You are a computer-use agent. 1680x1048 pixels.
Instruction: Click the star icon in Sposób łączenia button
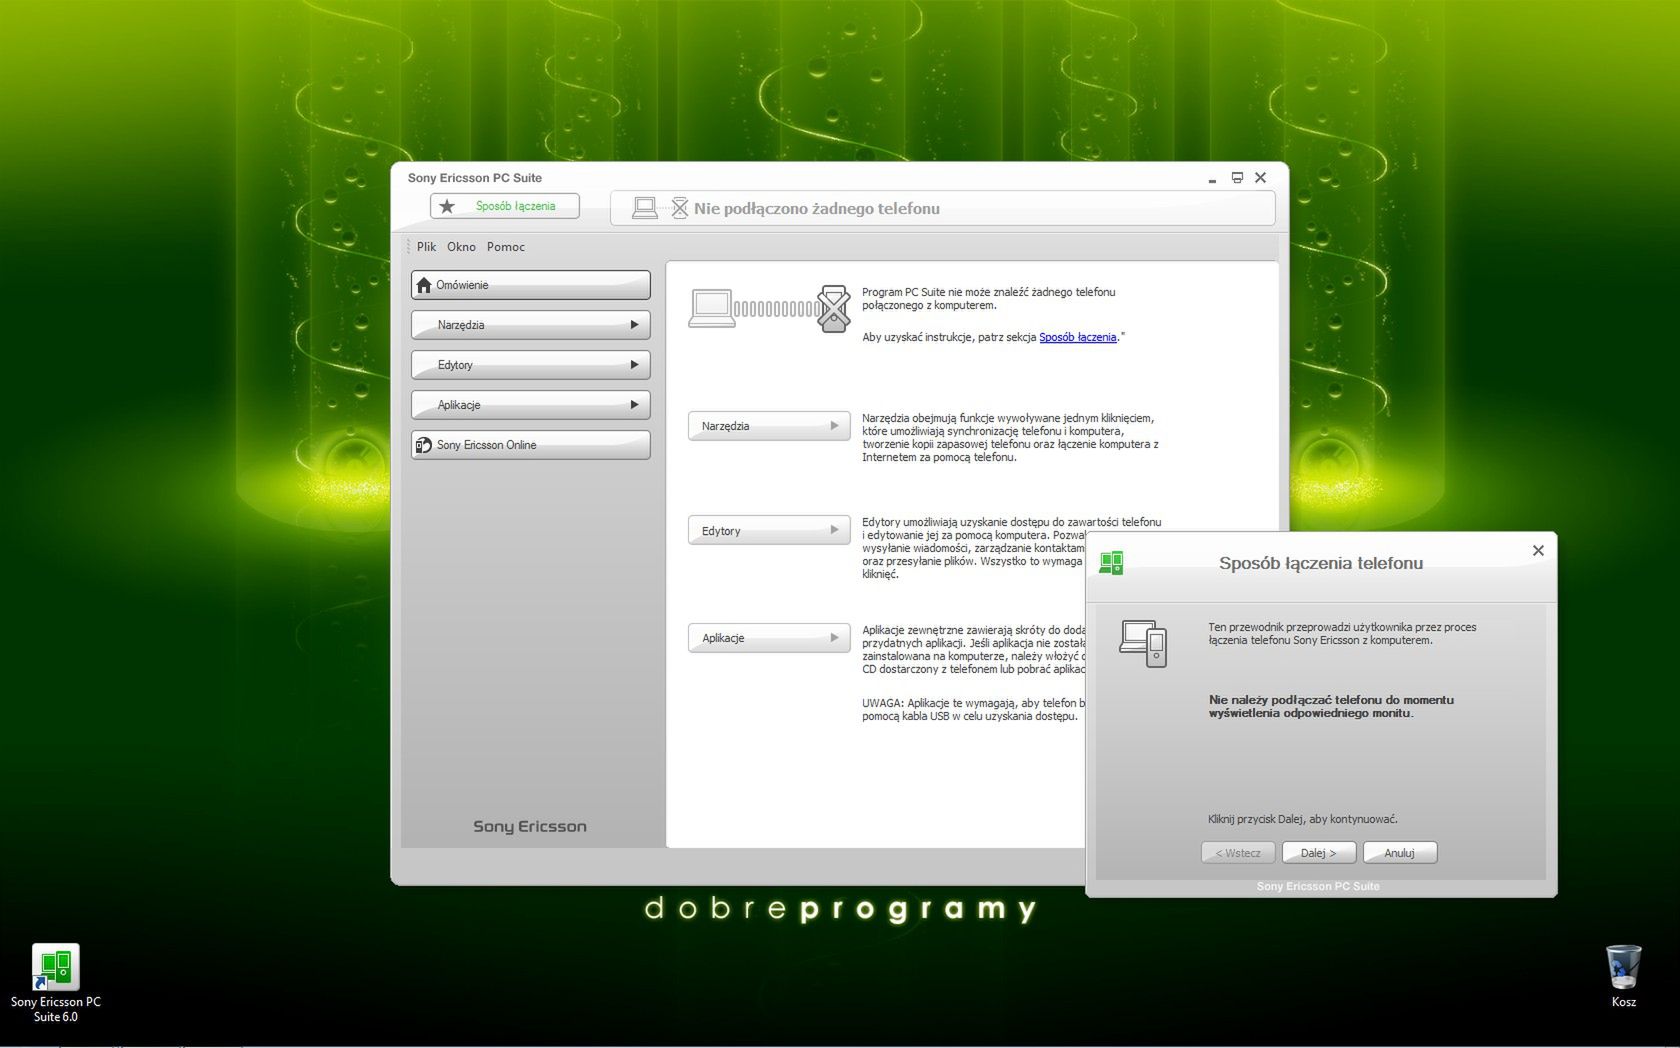447,206
